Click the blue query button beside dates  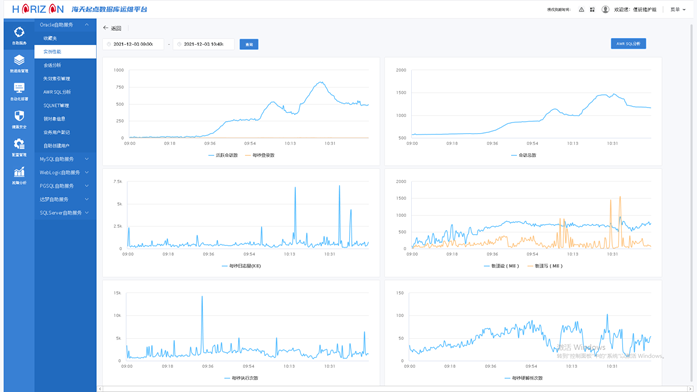(x=249, y=44)
